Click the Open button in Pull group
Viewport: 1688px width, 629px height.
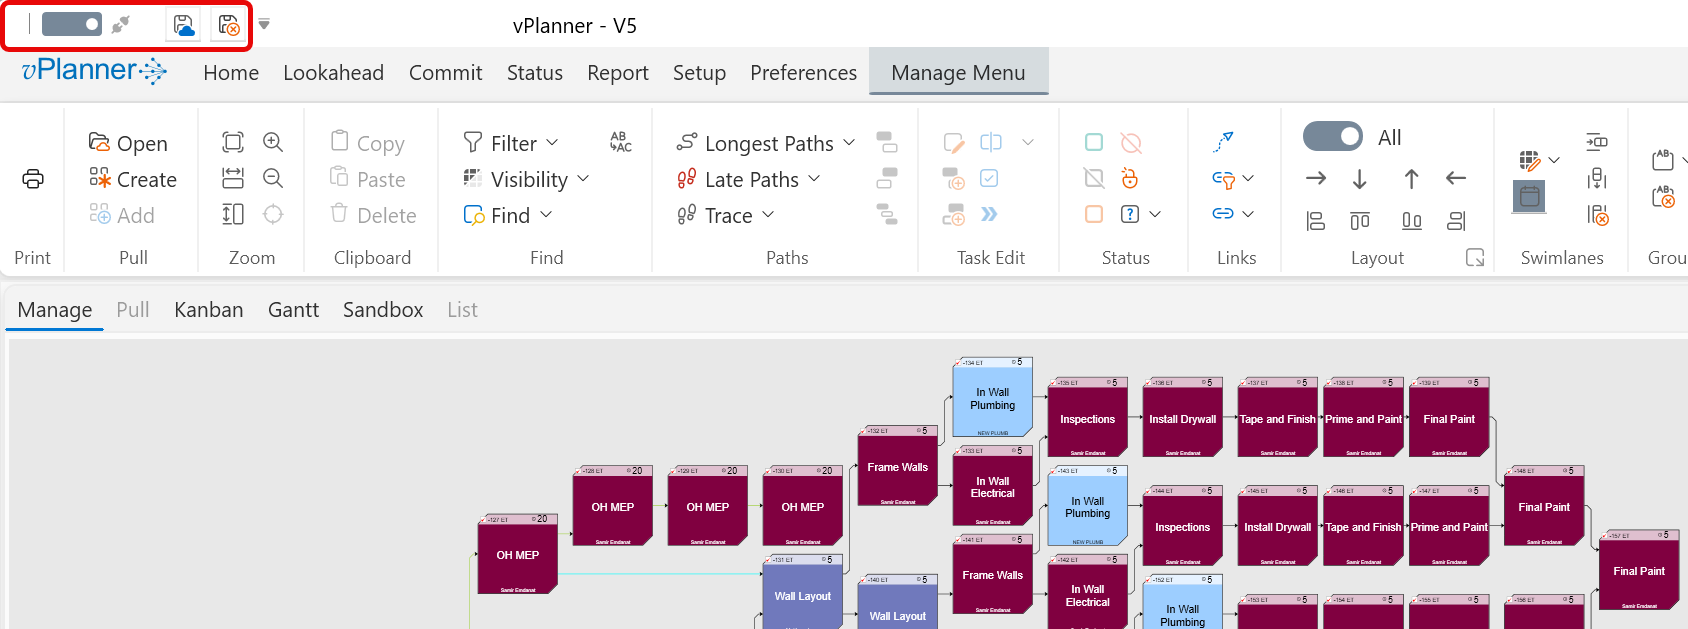point(128,143)
